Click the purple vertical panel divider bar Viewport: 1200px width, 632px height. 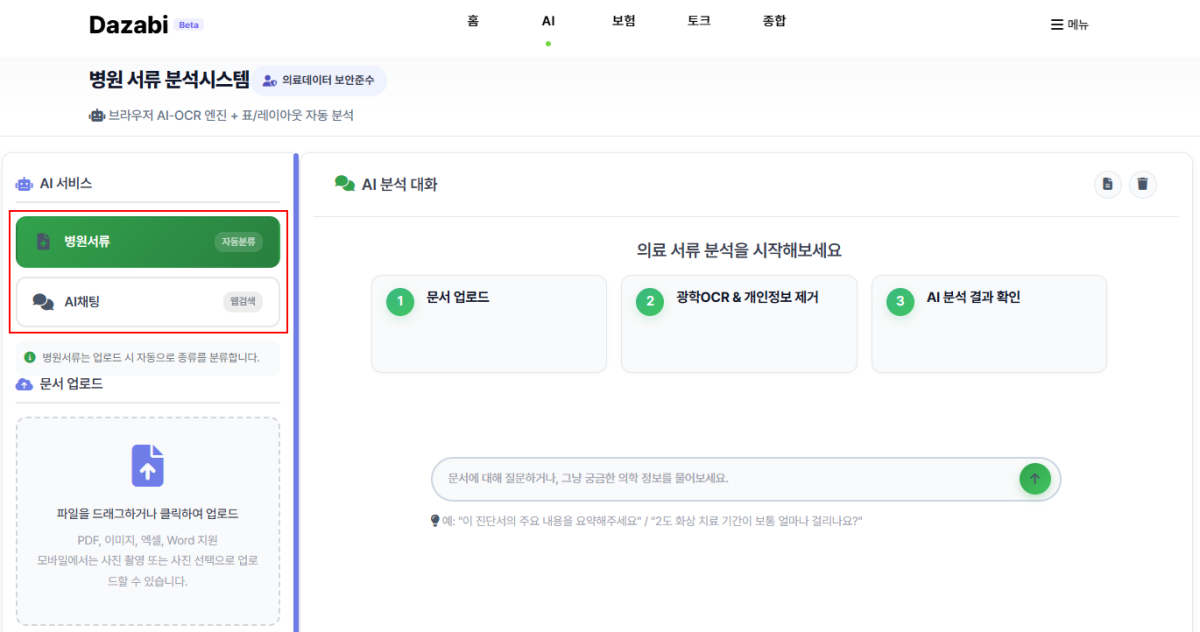tap(296, 392)
